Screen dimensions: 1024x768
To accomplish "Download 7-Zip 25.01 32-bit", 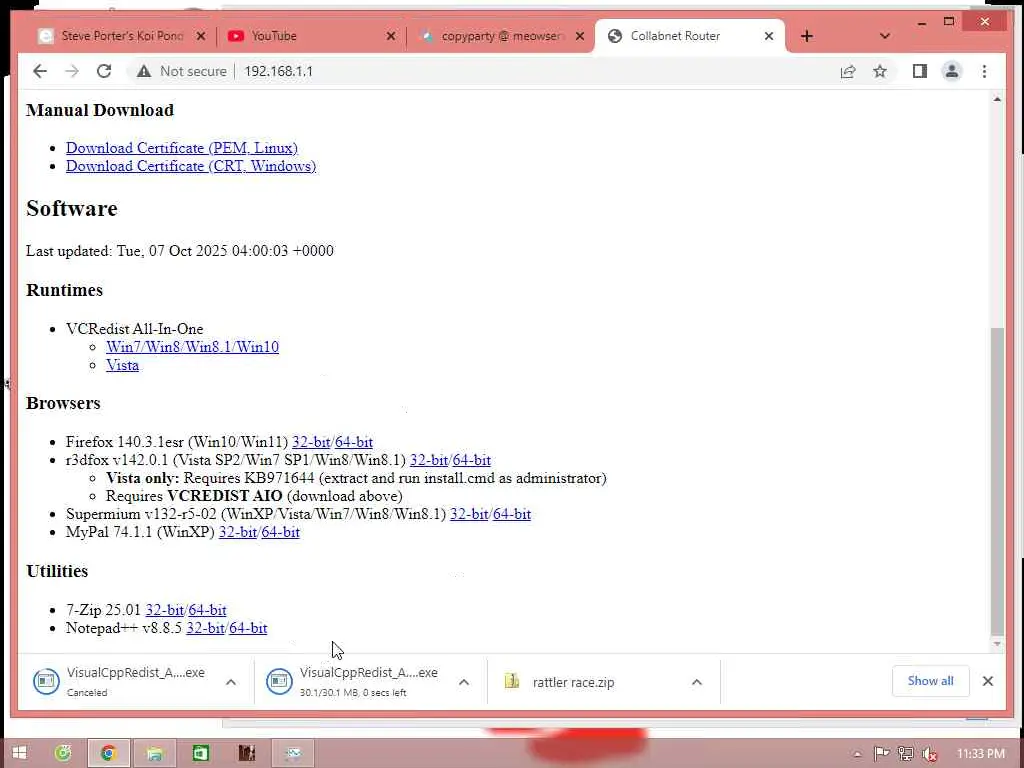I will [x=165, y=610].
